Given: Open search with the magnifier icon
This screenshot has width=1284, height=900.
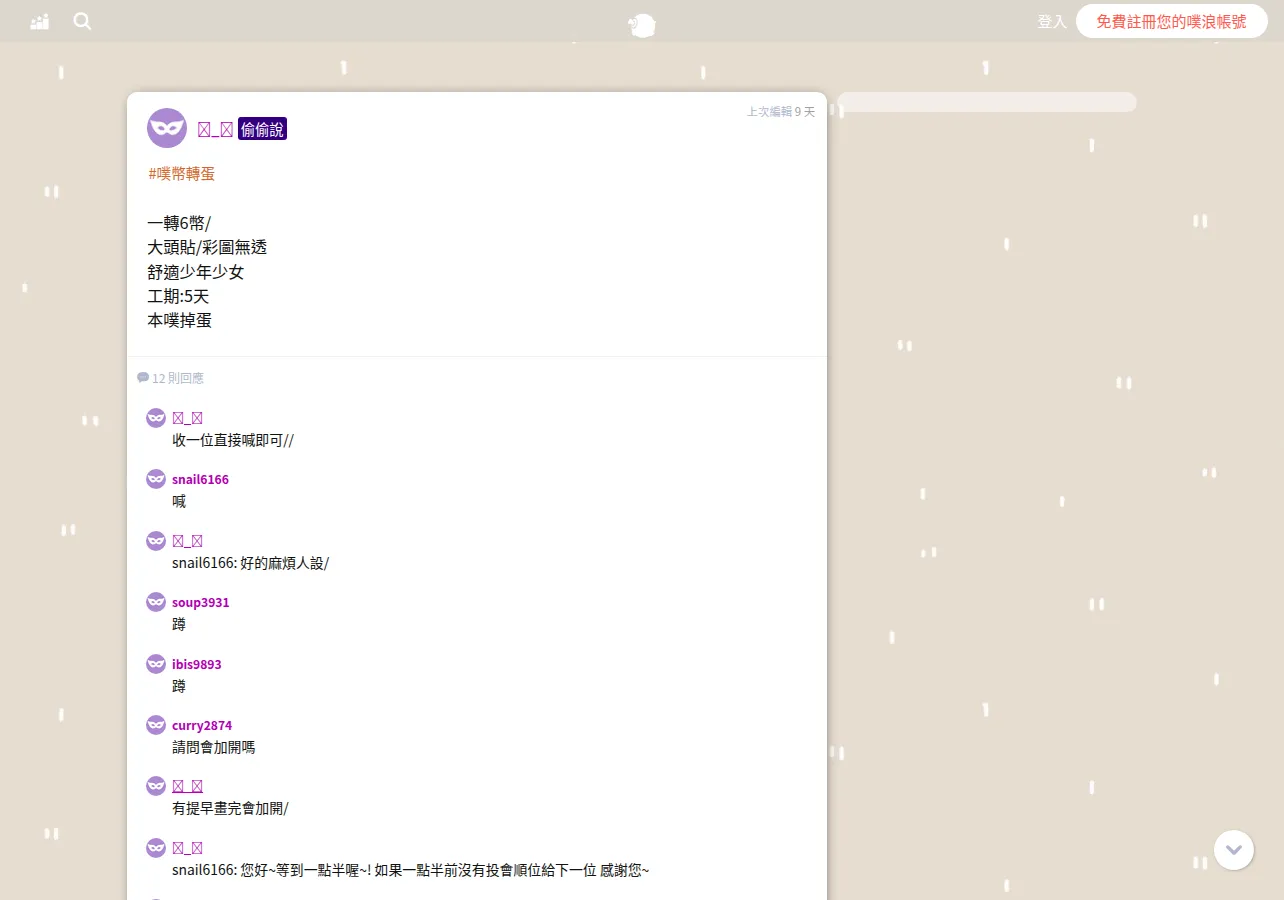Looking at the screenshot, I should [82, 21].
